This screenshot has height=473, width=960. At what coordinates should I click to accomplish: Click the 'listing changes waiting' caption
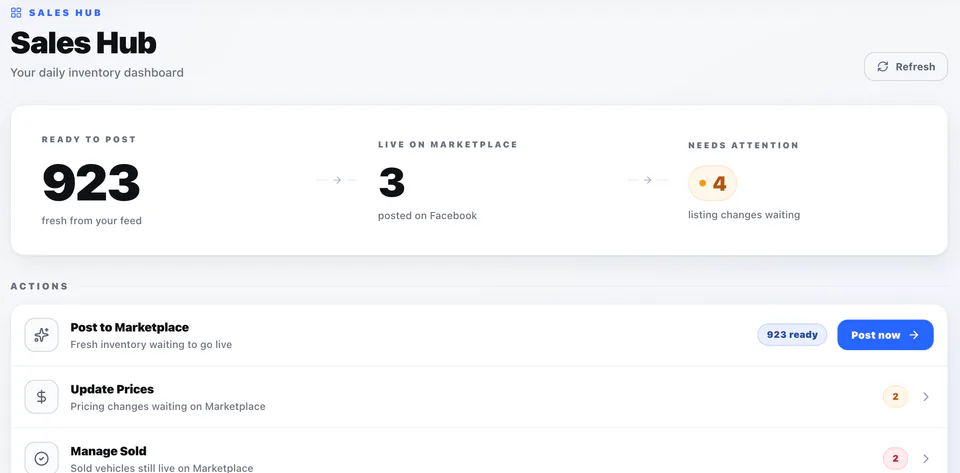(744, 215)
